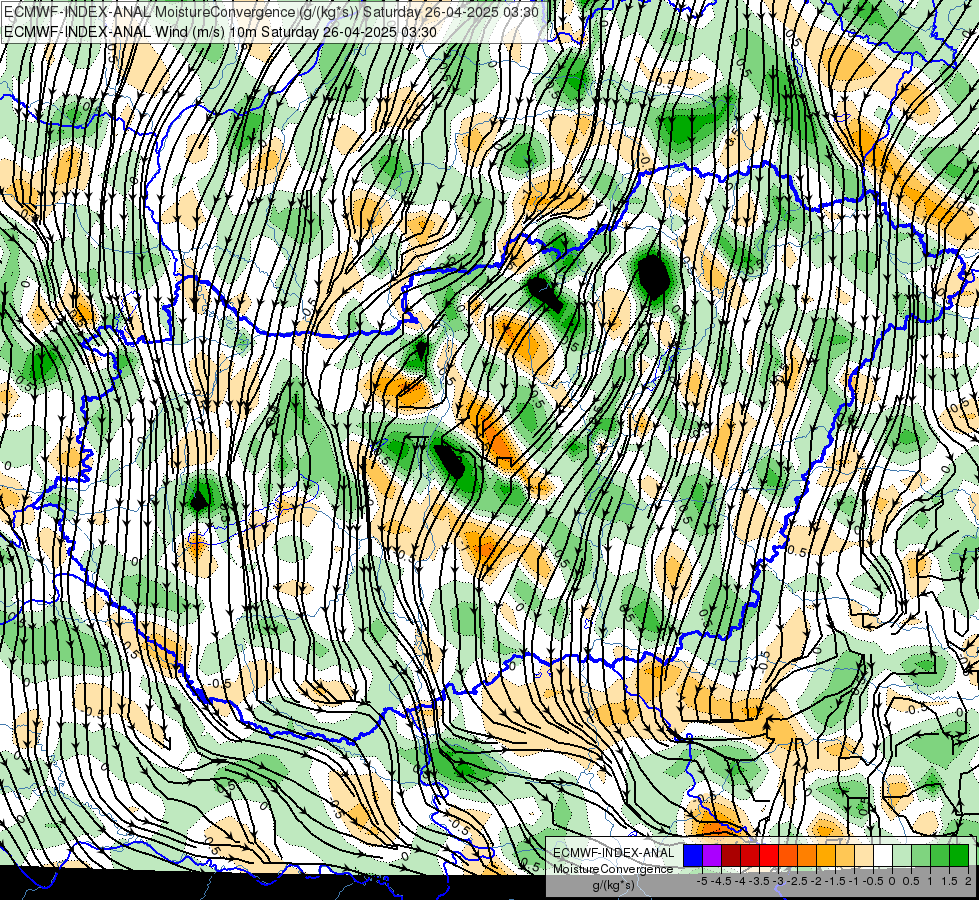
Task: Pick the light orange swatch between -1.5 and -1
Action: (x=845, y=856)
